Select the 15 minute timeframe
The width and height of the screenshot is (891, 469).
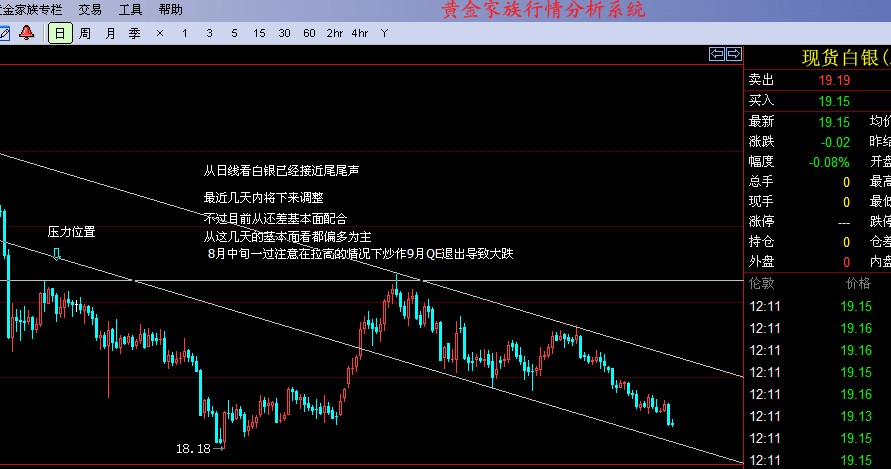(259, 34)
